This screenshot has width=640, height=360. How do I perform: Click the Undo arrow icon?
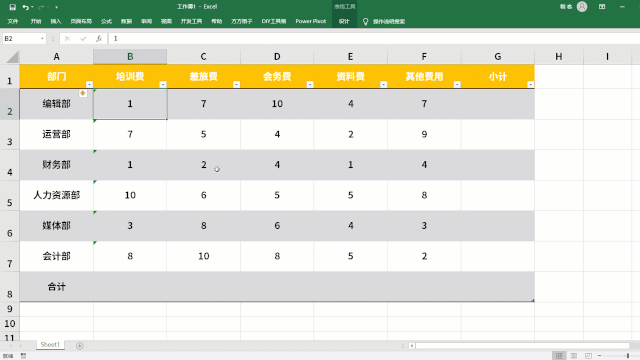[26, 7]
